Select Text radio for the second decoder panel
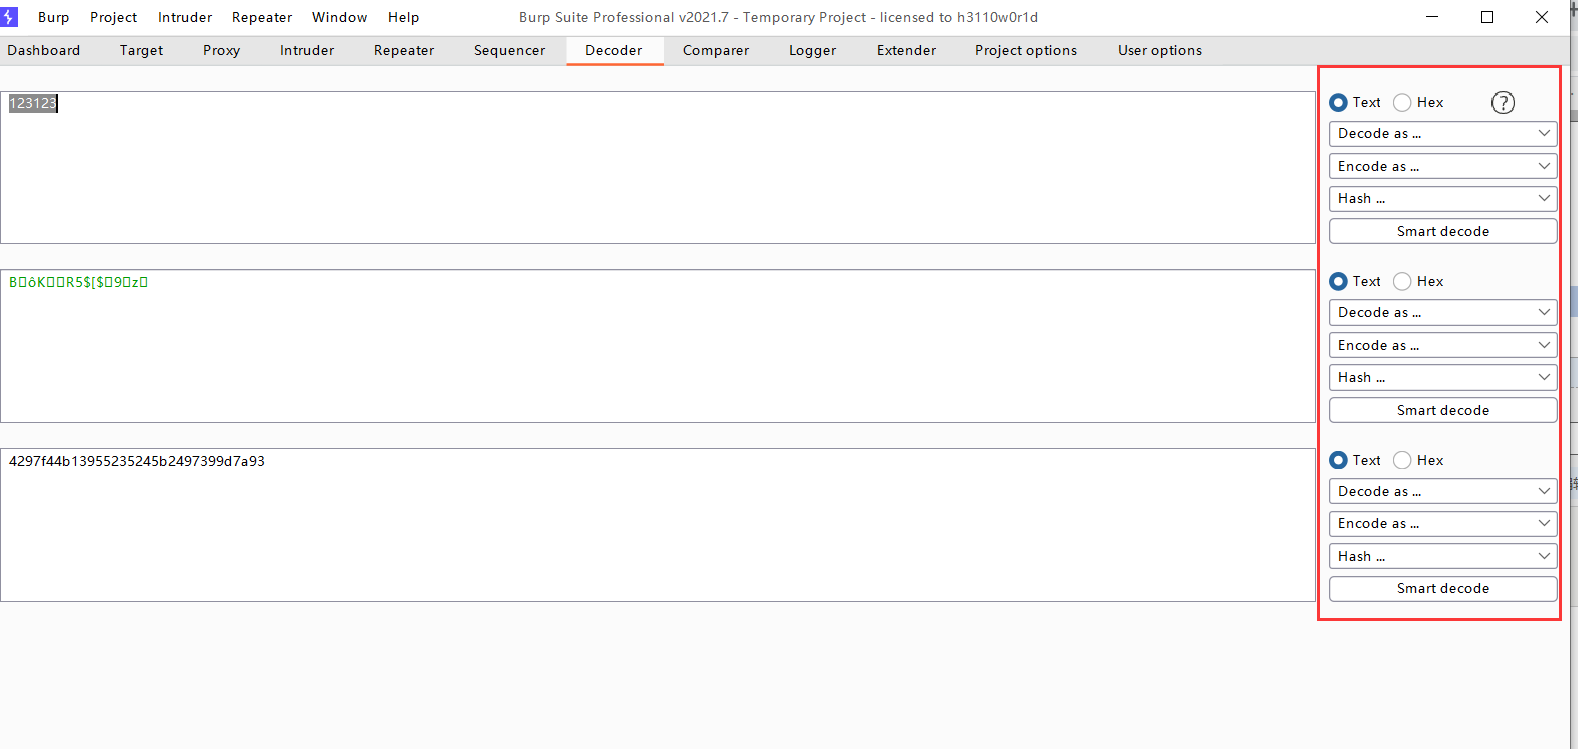 tap(1338, 281)
